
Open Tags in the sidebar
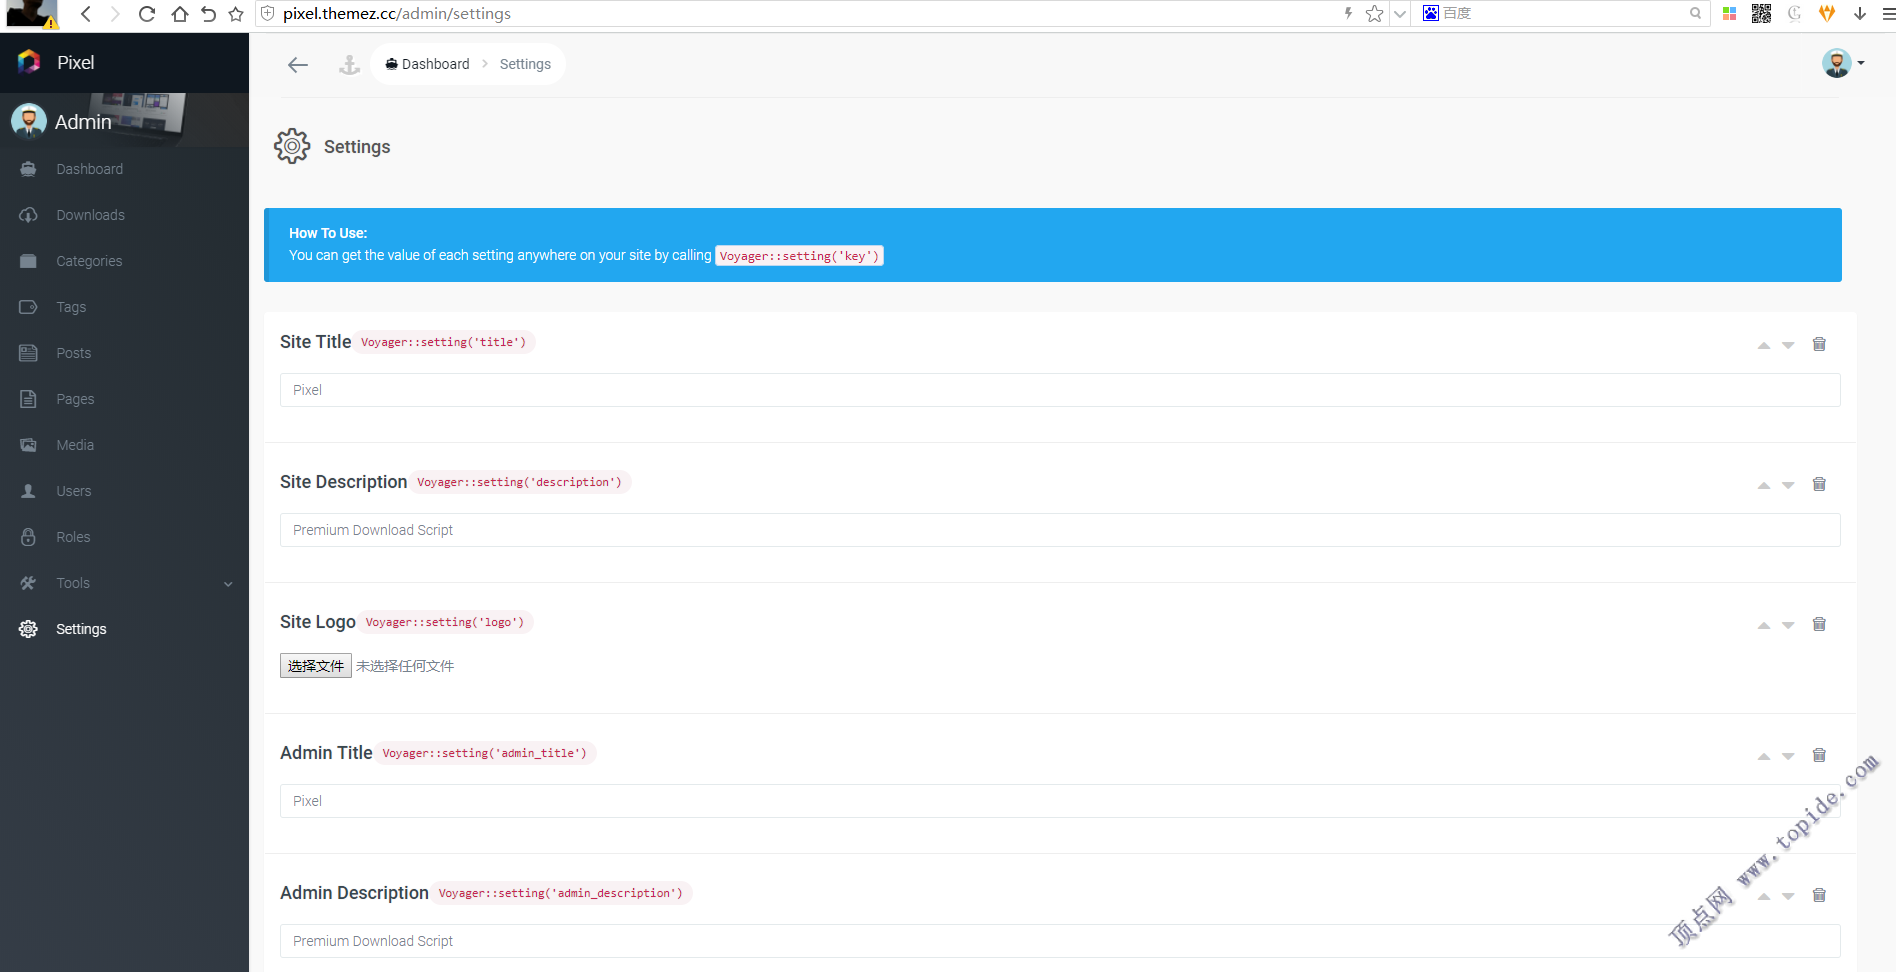[x=71, y=307]
